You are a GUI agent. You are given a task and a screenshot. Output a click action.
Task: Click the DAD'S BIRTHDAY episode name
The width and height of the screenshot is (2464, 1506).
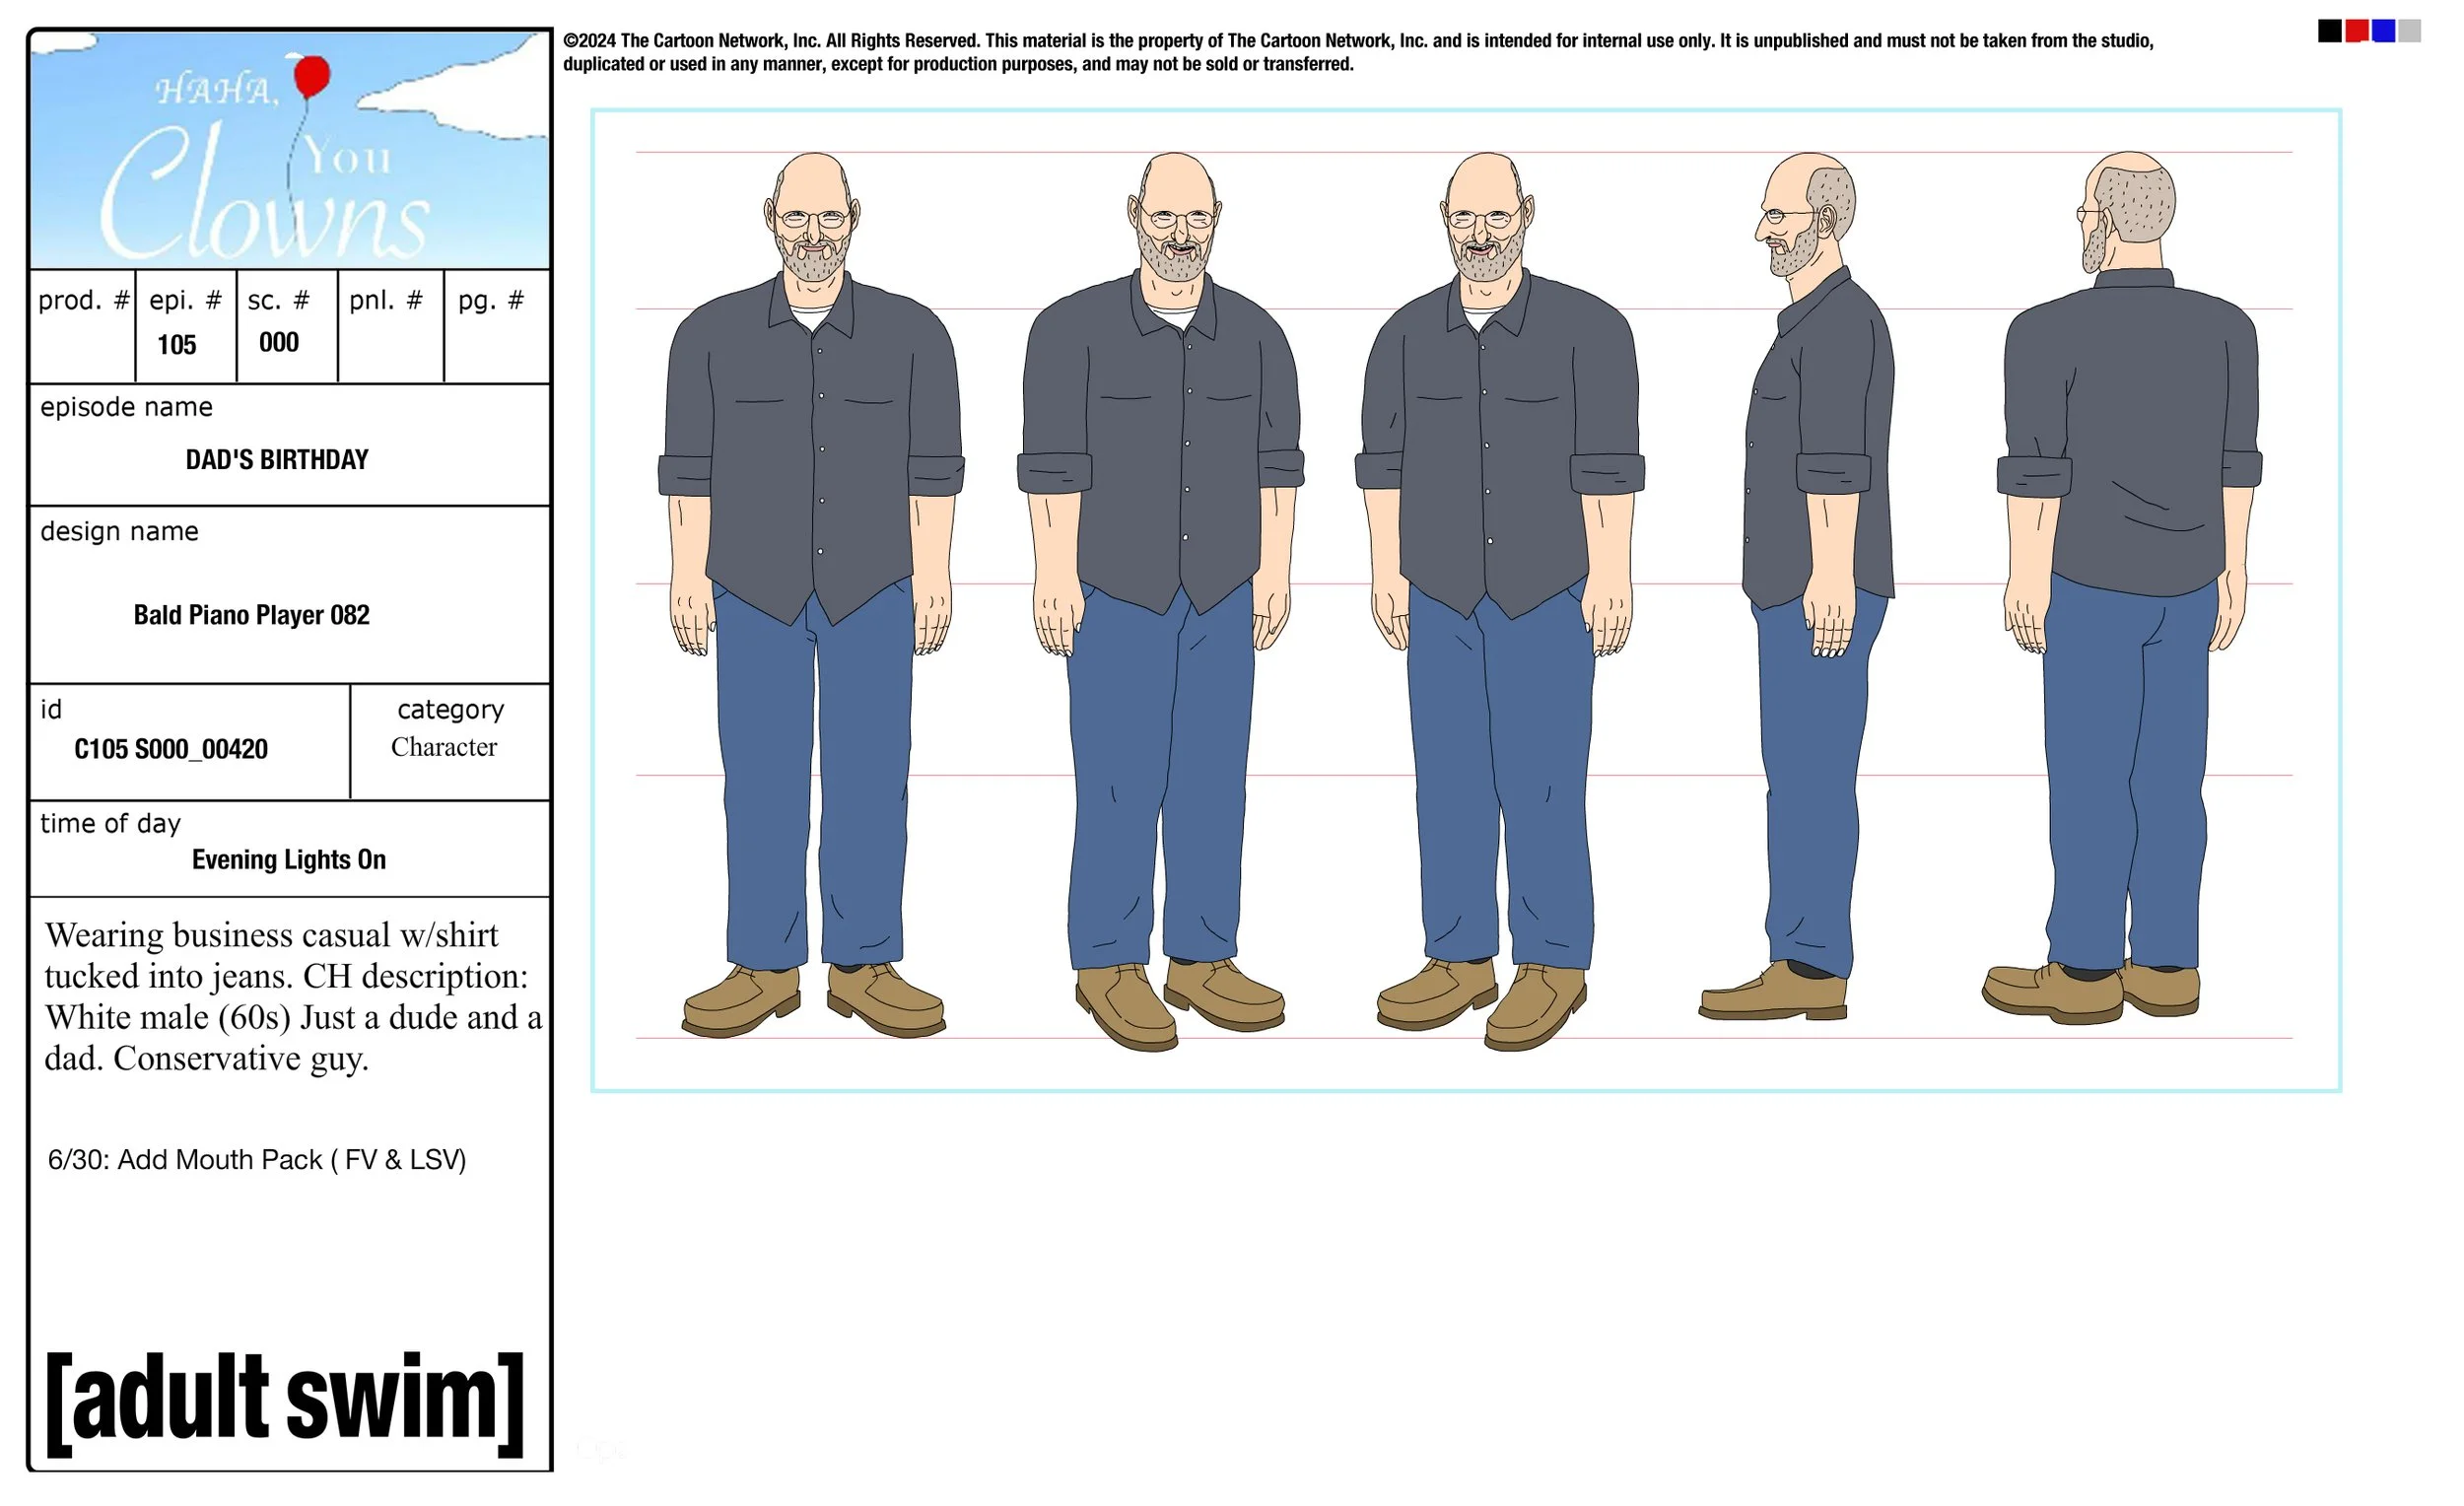[277, 460]
